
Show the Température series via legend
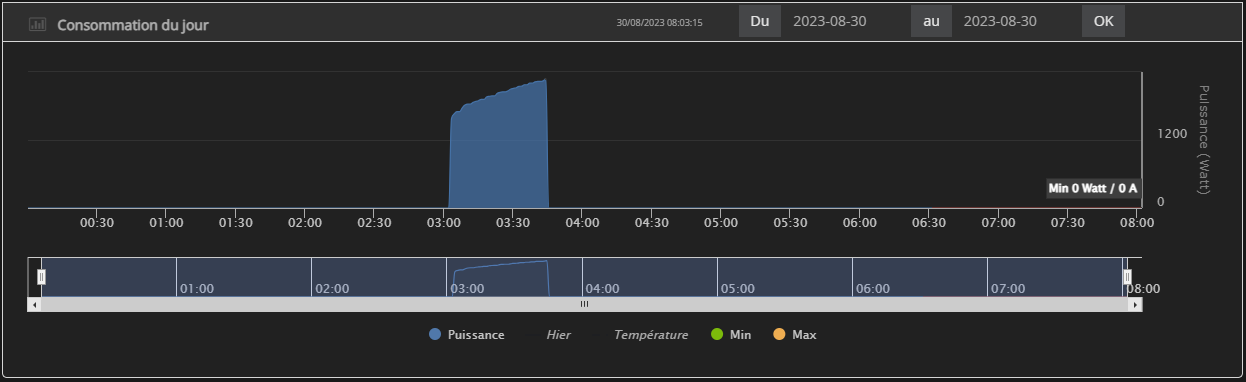click(x=651, y=335)
